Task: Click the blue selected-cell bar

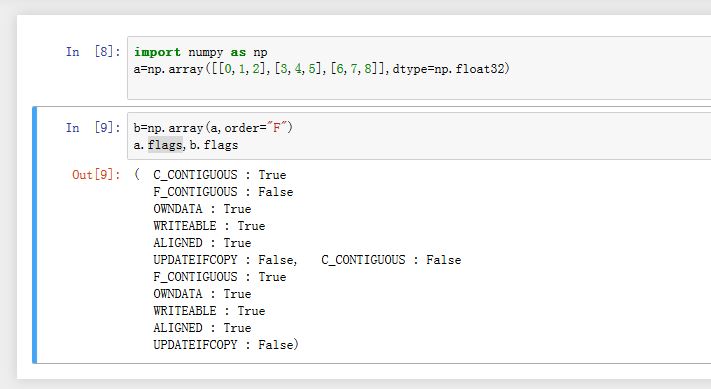Action: (x=34, y=235)
